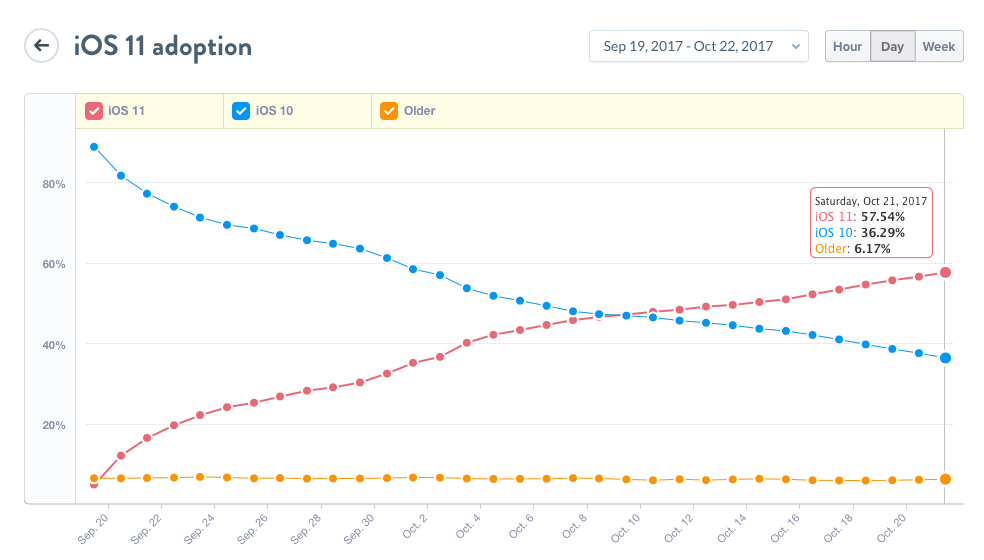Click the first iOS 10 point on Sep 19
This screenshot has height=560, width=984.
94,147
